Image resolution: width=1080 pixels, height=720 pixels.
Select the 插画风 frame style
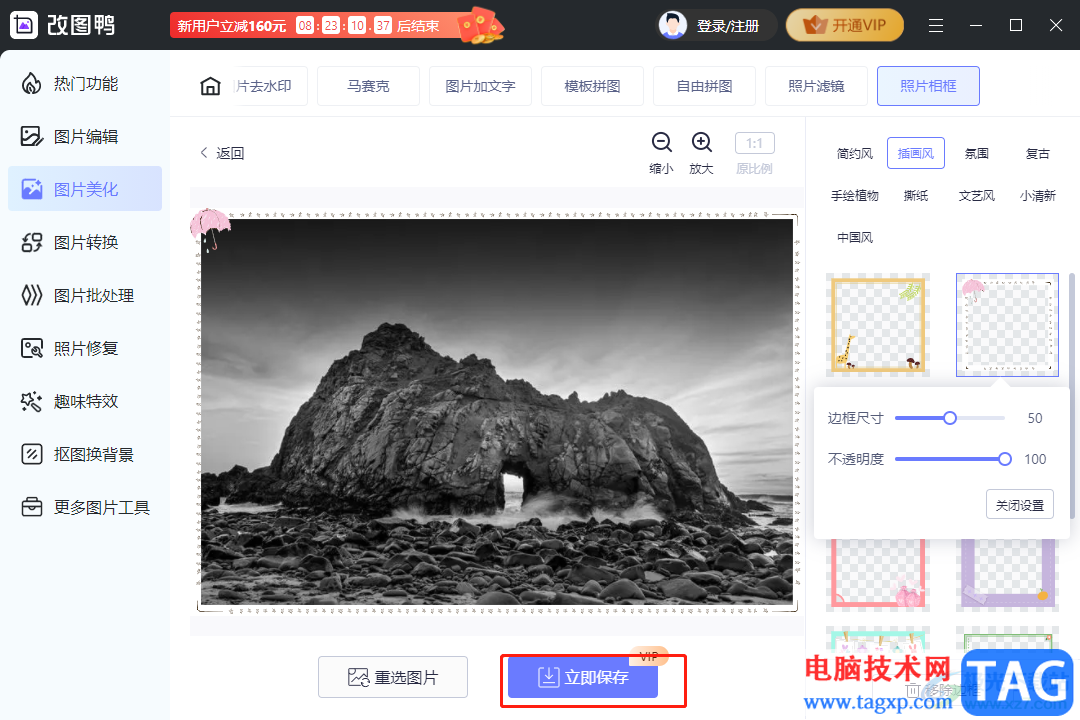pyautogui.click(x=915, y=153)
